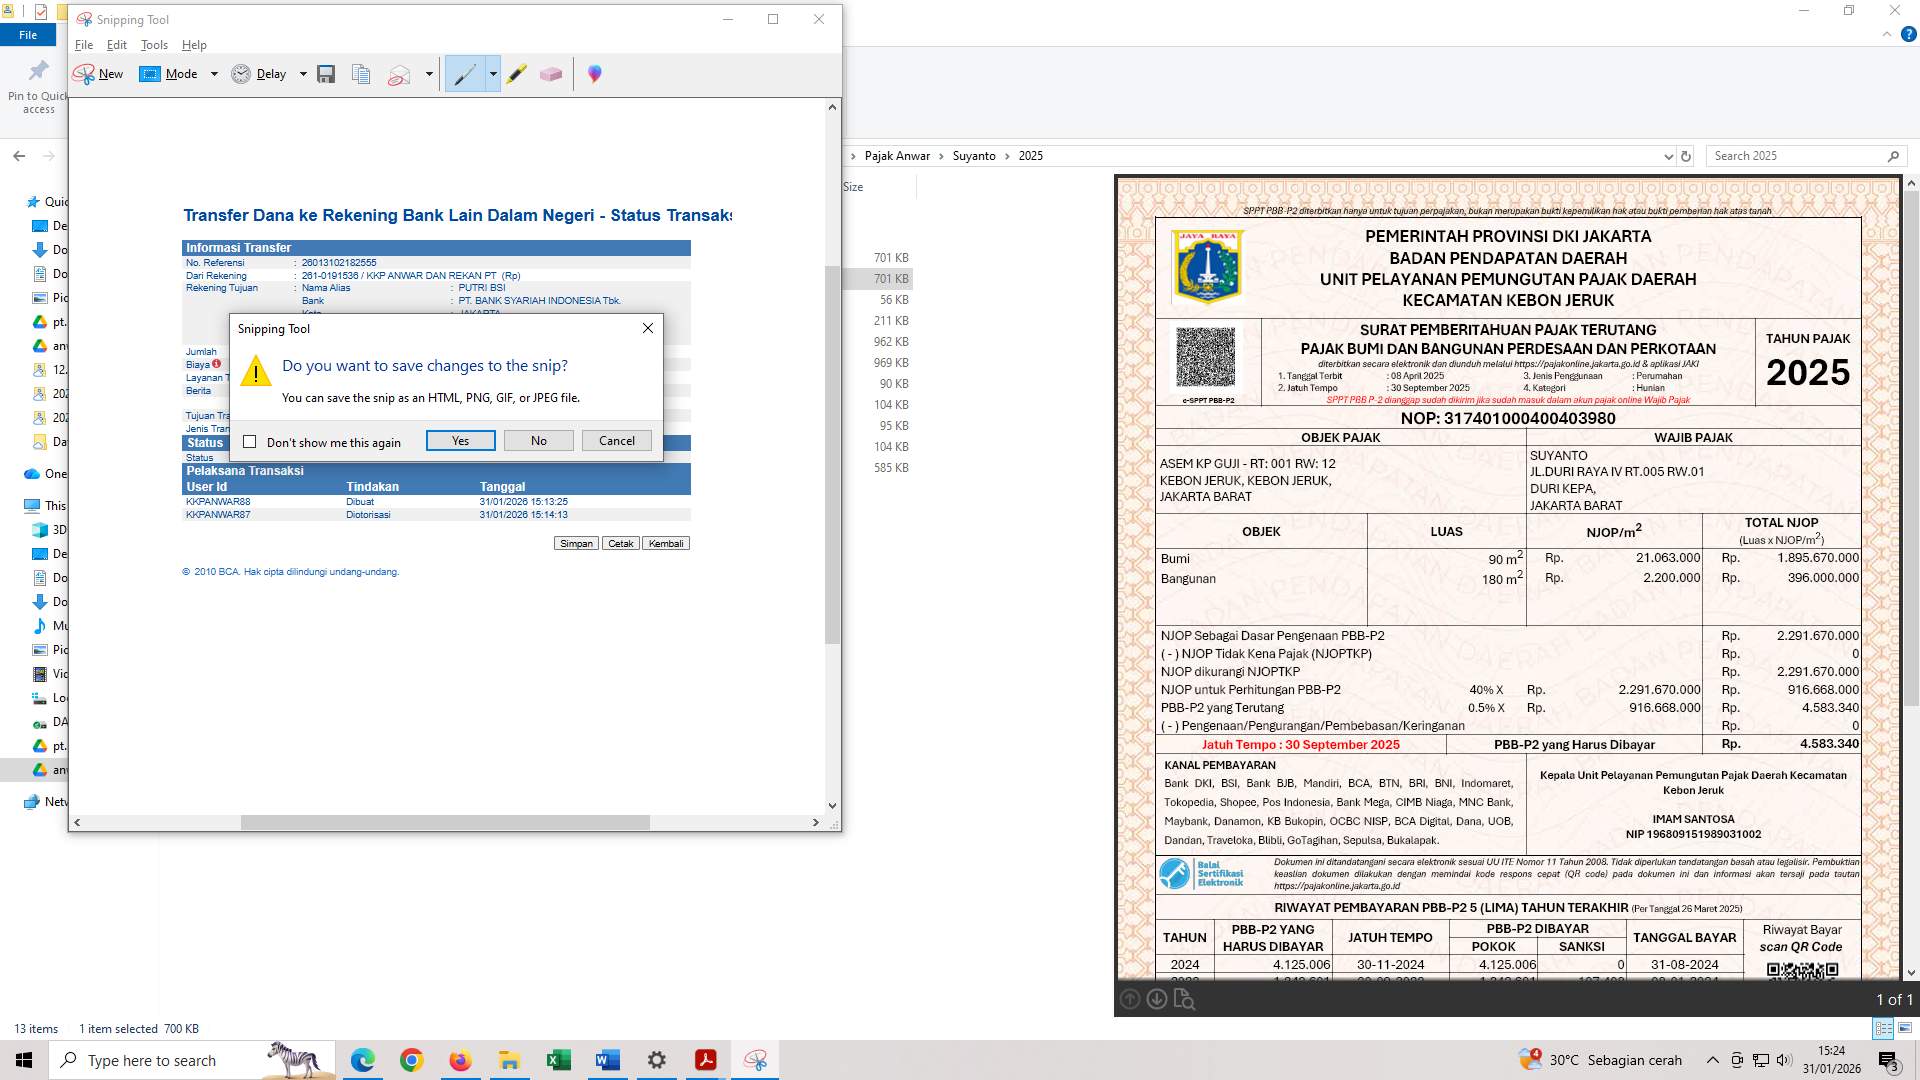
Task: Click Yes to save snip changes
Action: (x=460, y=440)
